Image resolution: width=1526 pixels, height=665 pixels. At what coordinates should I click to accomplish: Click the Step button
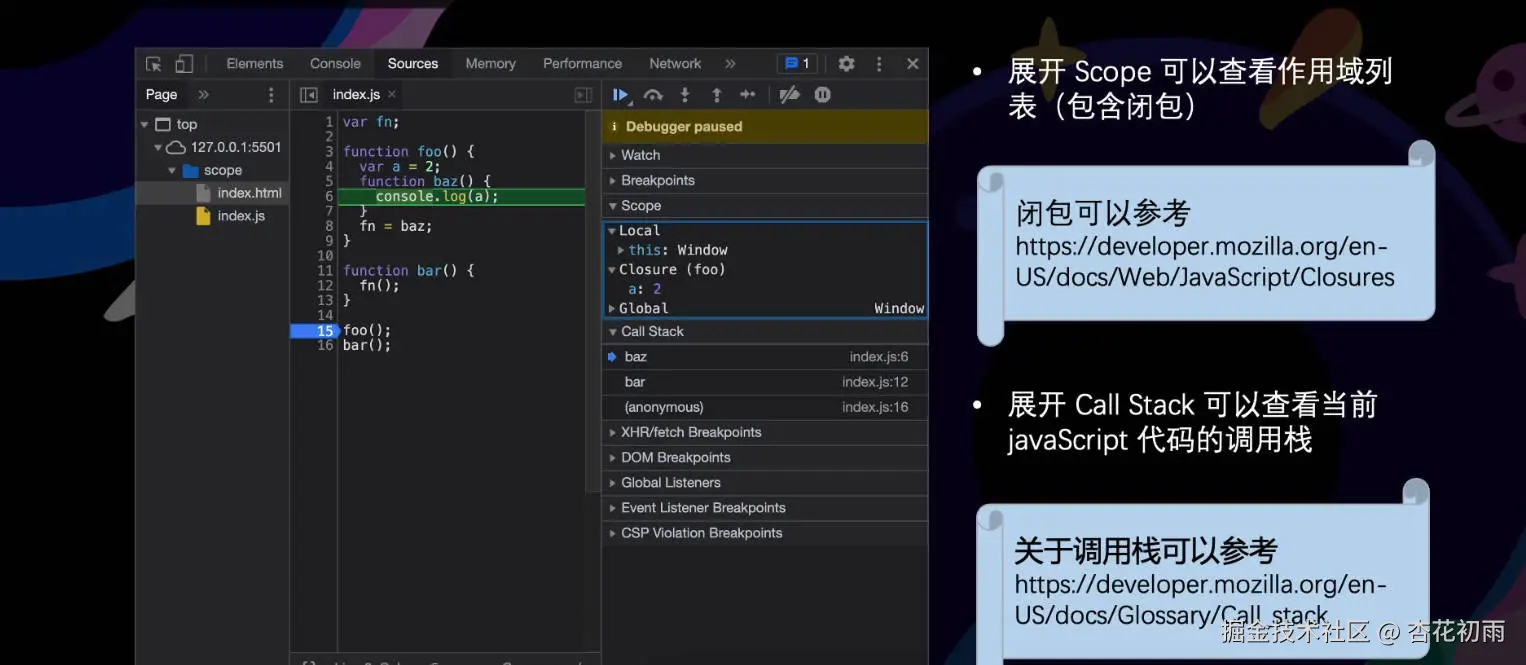click(748, 94)
